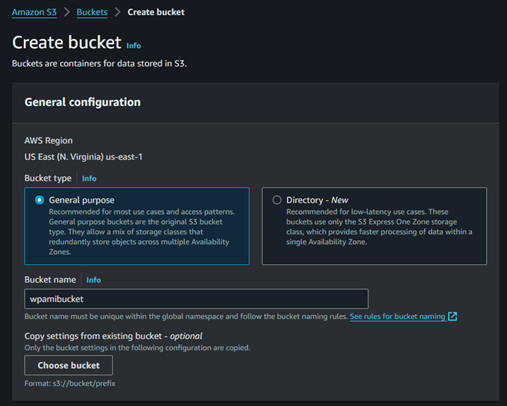This screenshot has width=507, height=406.
Task: Click the General purpose description text
Action: (142, 232)
